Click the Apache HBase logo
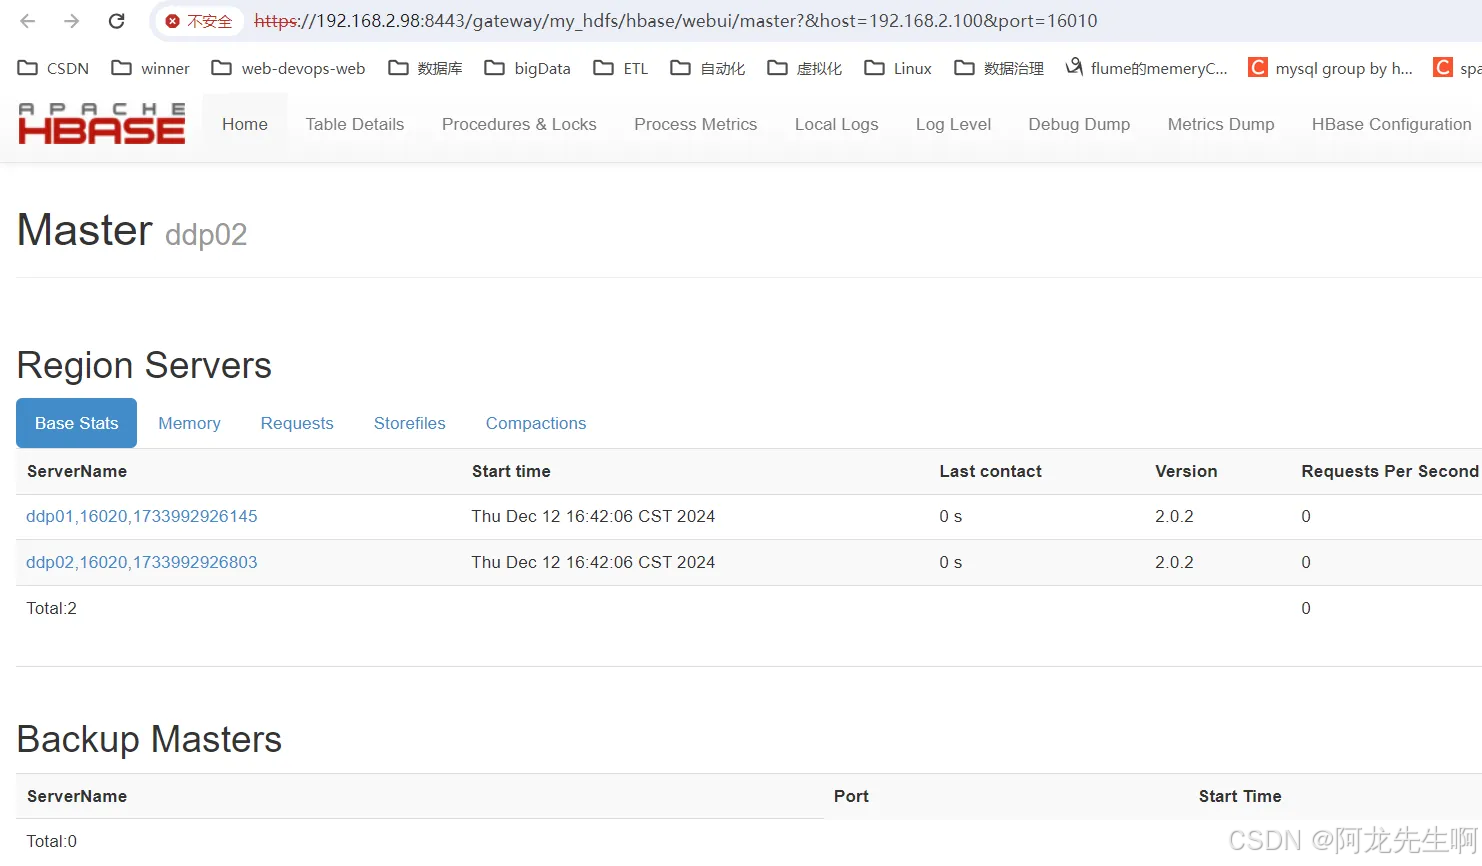This screenshot has width=1482, height=866. (100, 123)
